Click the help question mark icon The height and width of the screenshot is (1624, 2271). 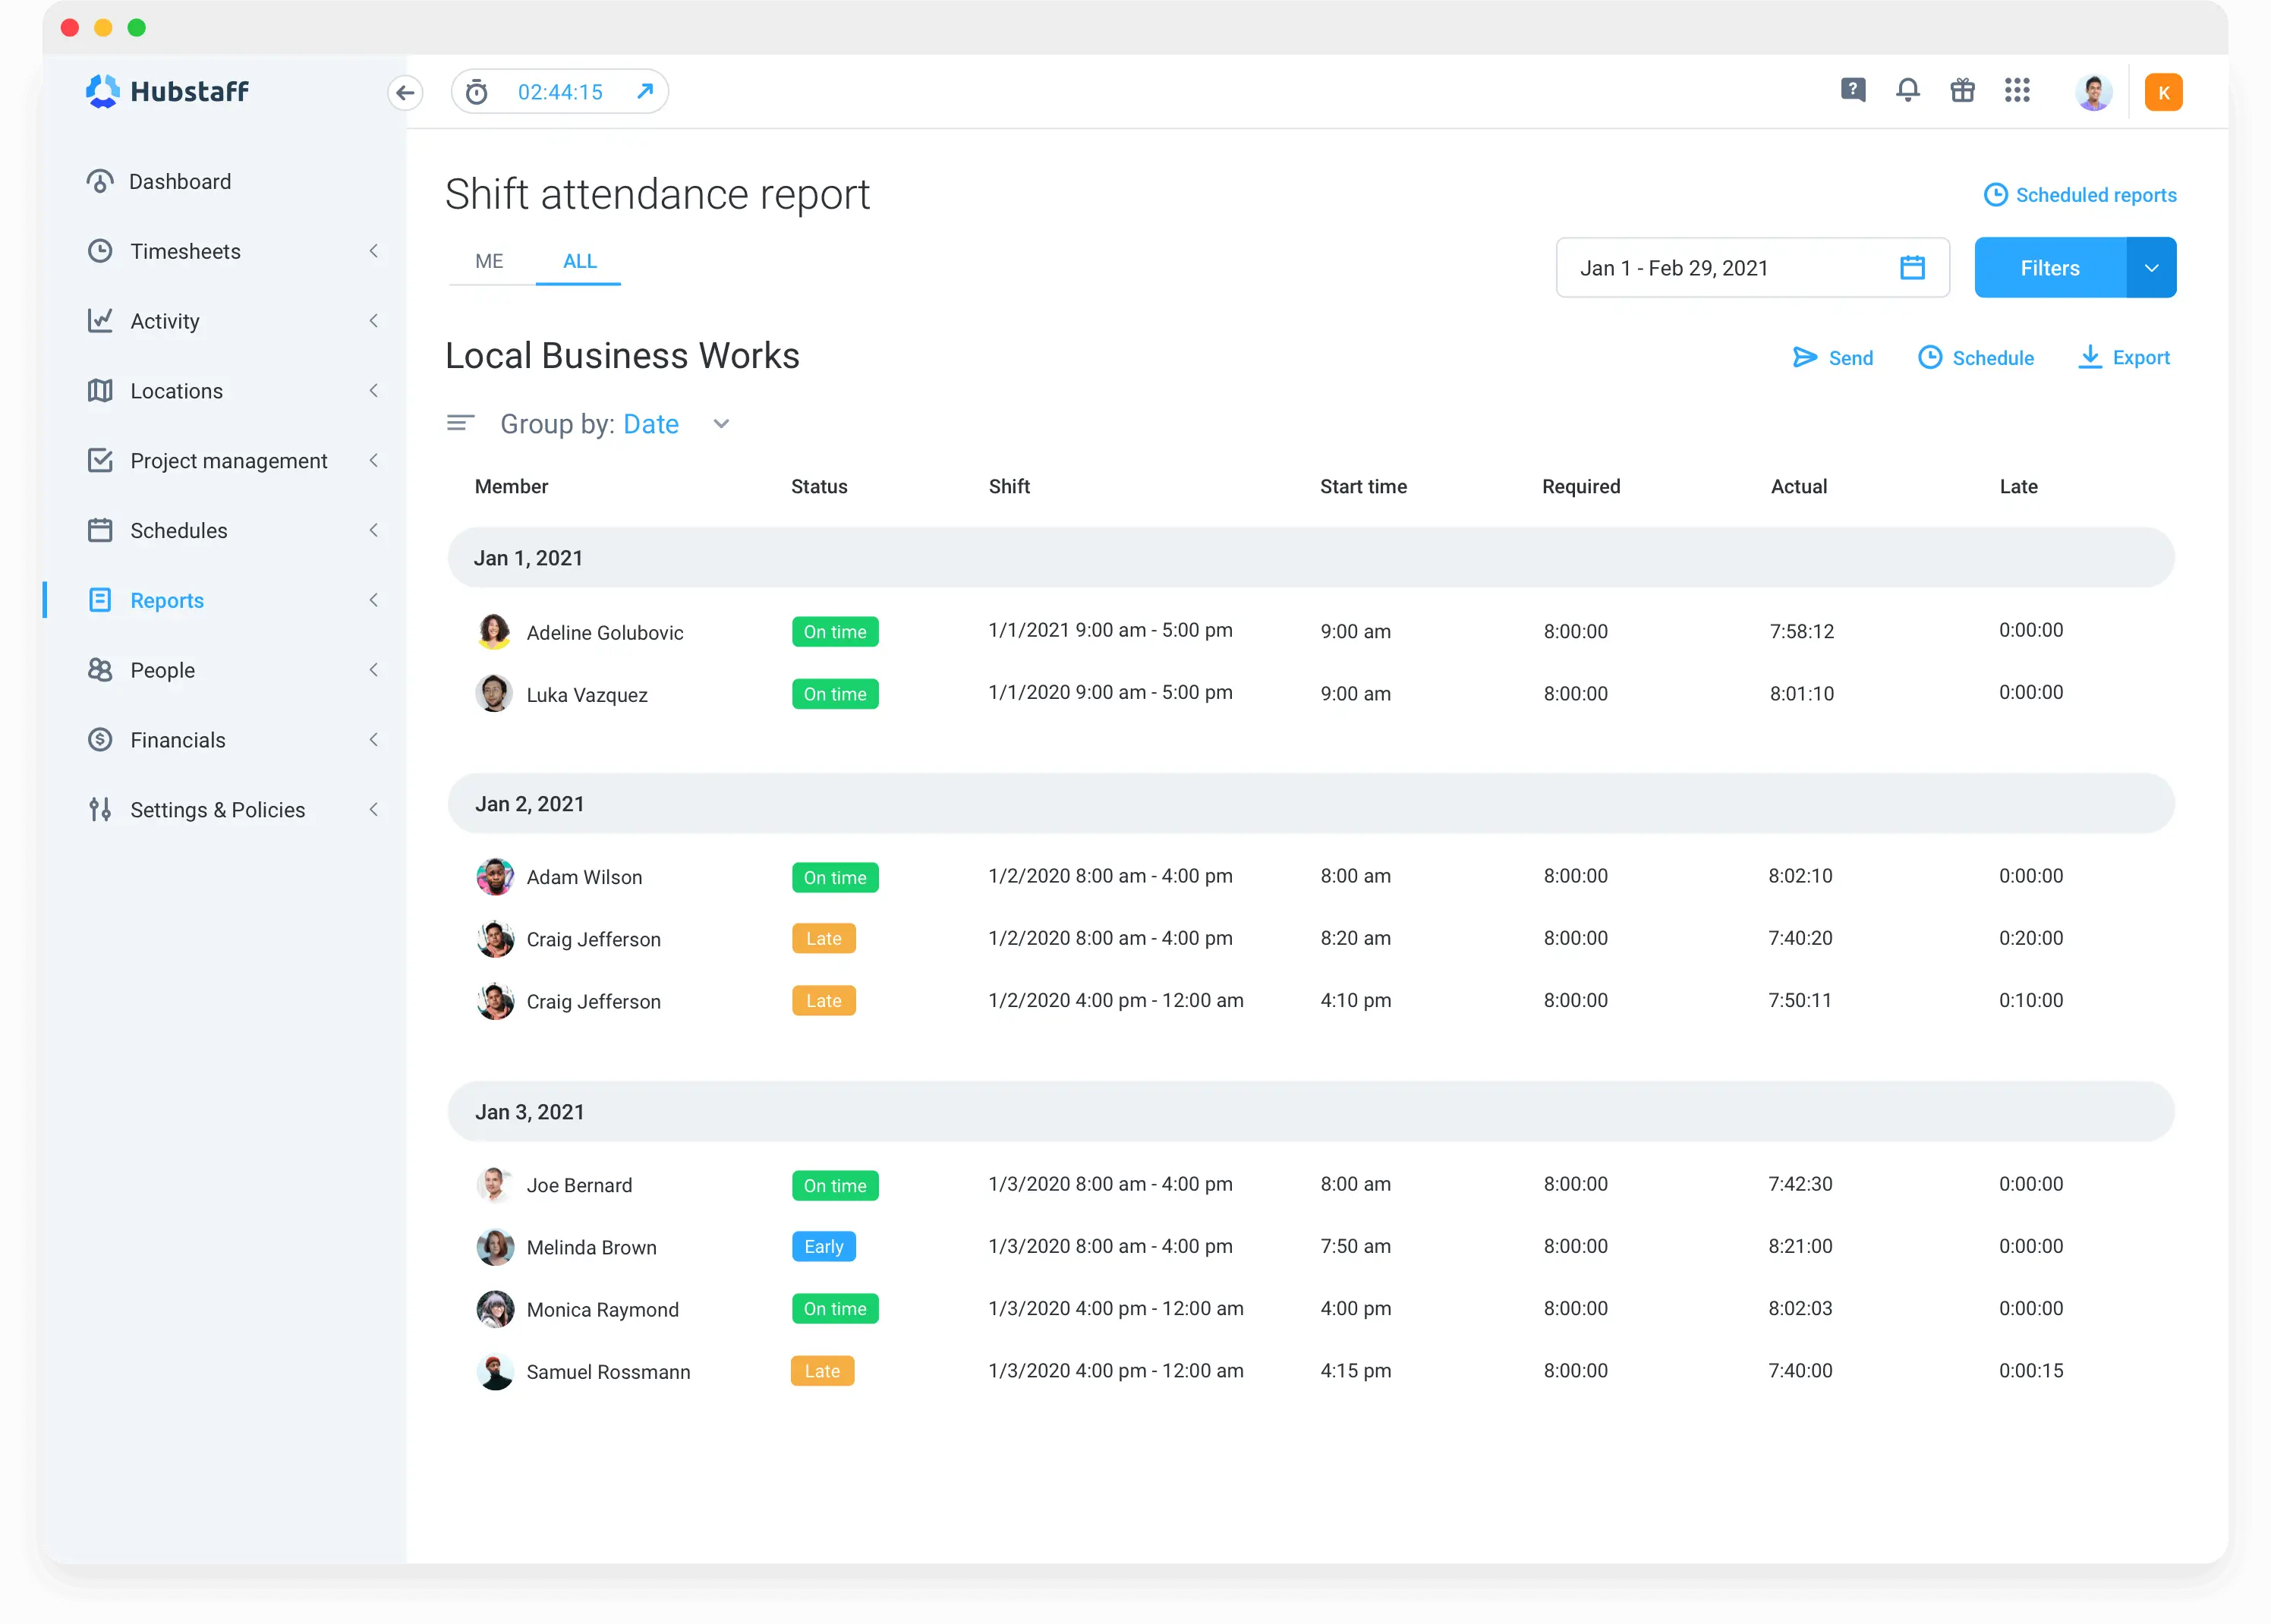point(1853,90)
